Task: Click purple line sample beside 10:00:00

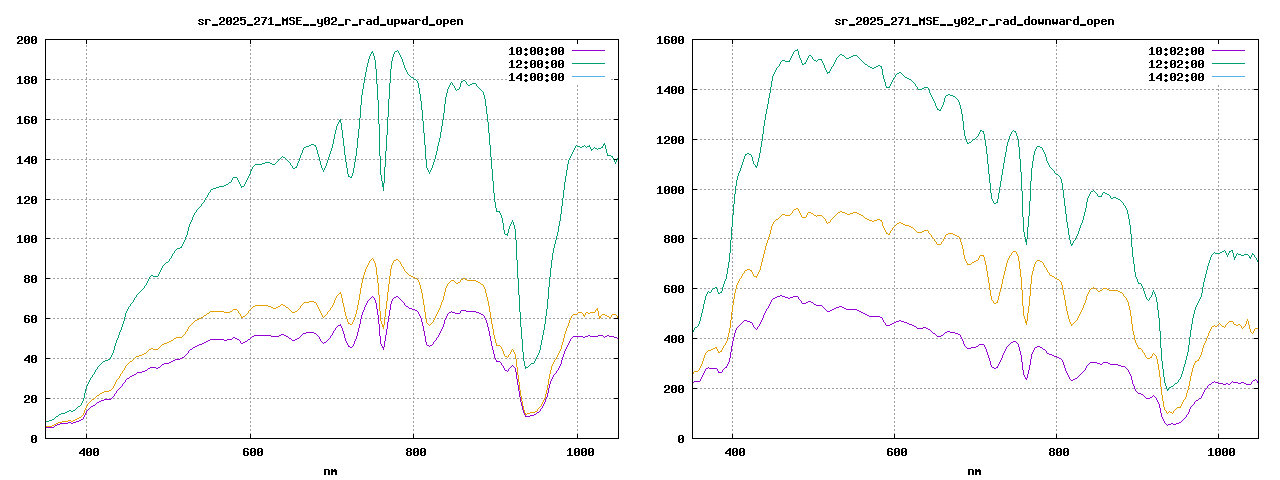Action: (x=588, y=51)
